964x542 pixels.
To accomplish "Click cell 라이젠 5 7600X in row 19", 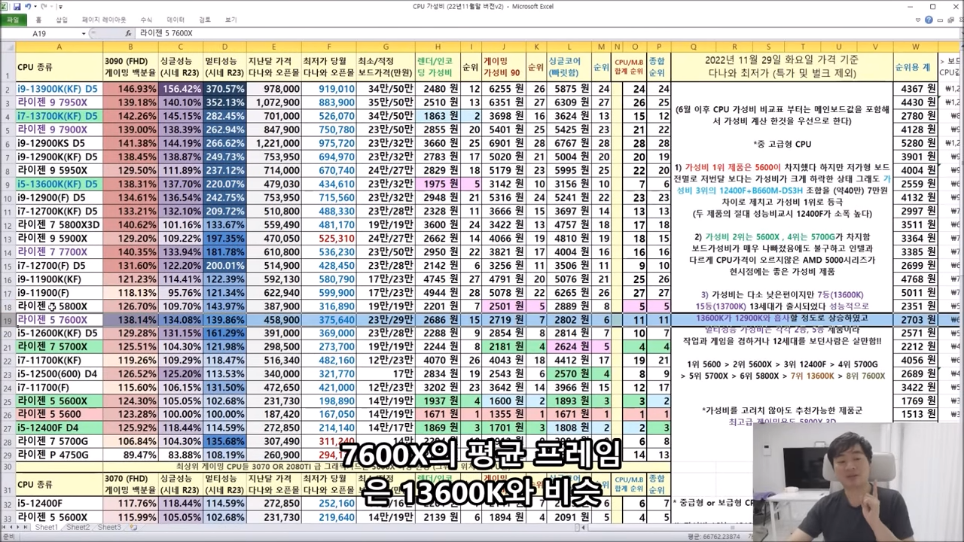I will coord(59,320).
